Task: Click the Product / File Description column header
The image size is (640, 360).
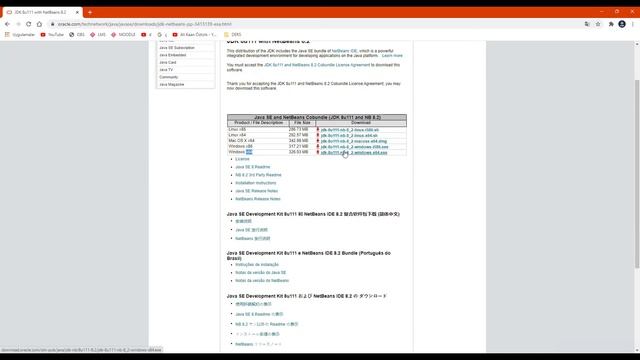Action: [x=258, y=123]
